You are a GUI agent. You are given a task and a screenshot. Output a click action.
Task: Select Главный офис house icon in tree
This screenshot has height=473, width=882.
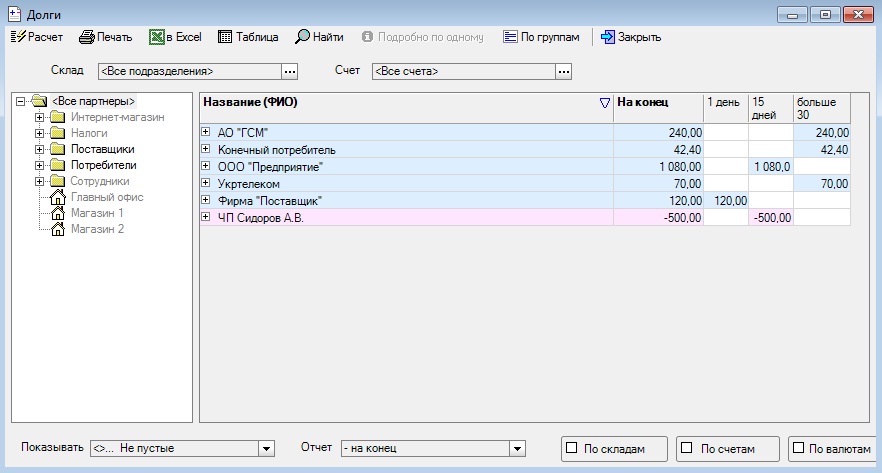[58, 197]
